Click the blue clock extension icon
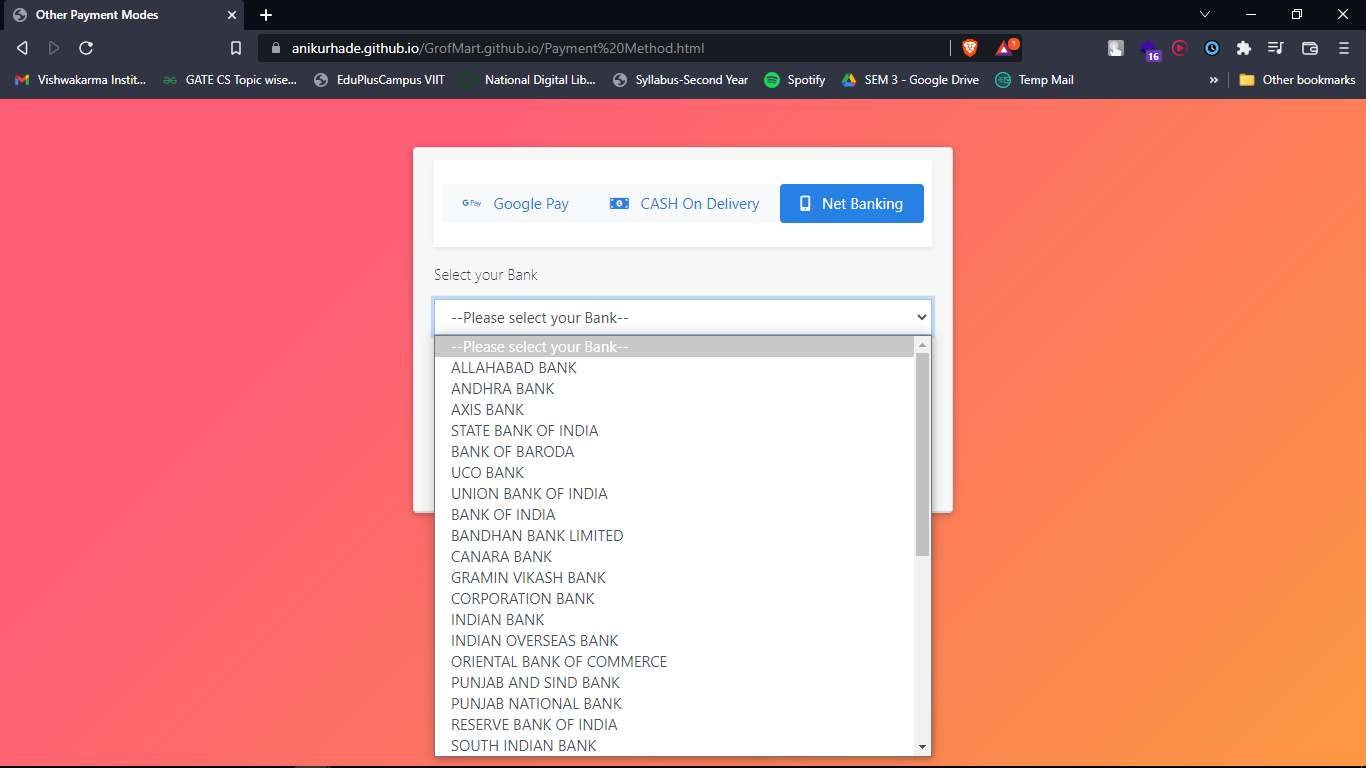The width and height of the screenshot is (1366, 768). 1212,48
